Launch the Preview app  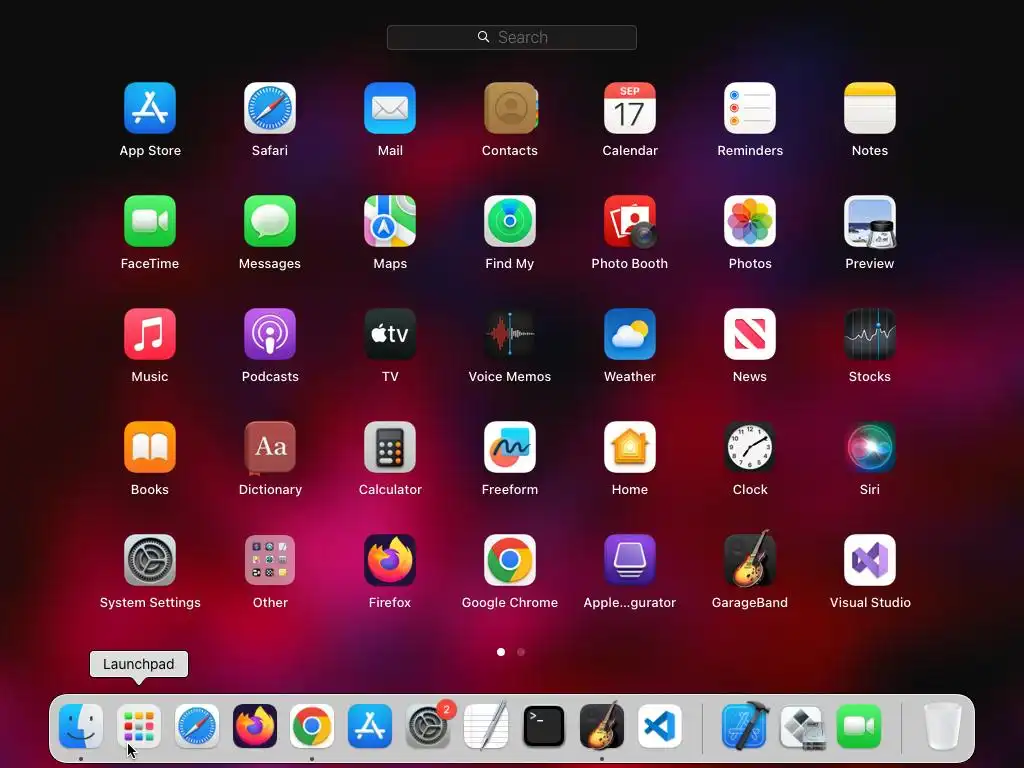[870, 221]
